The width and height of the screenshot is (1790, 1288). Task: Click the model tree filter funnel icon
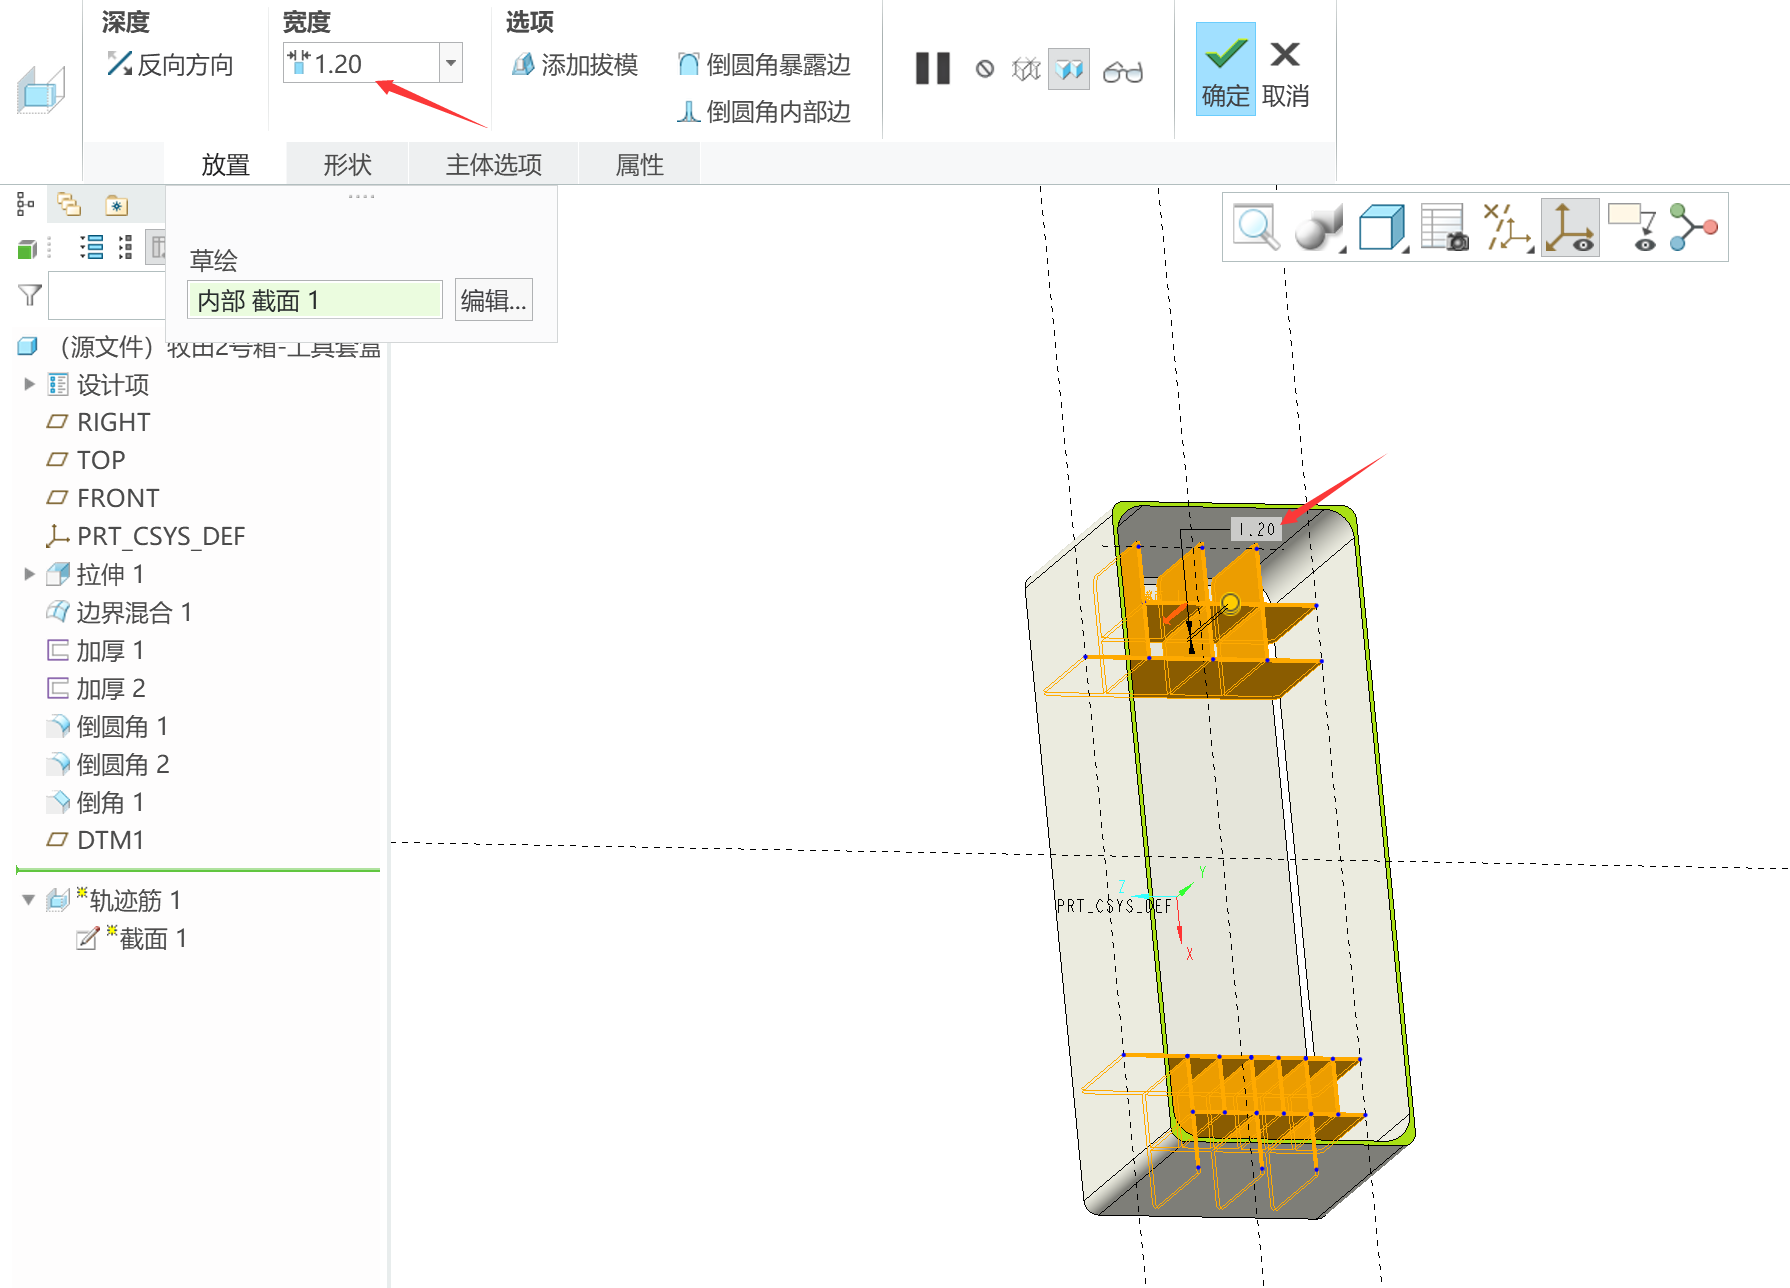pyautogui.click(x=30, y=294)
